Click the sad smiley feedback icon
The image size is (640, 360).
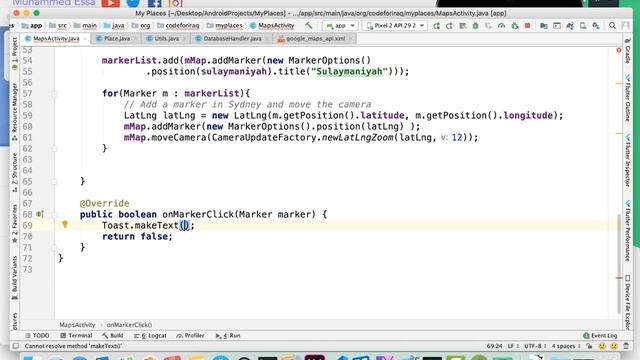pos(614,346)
